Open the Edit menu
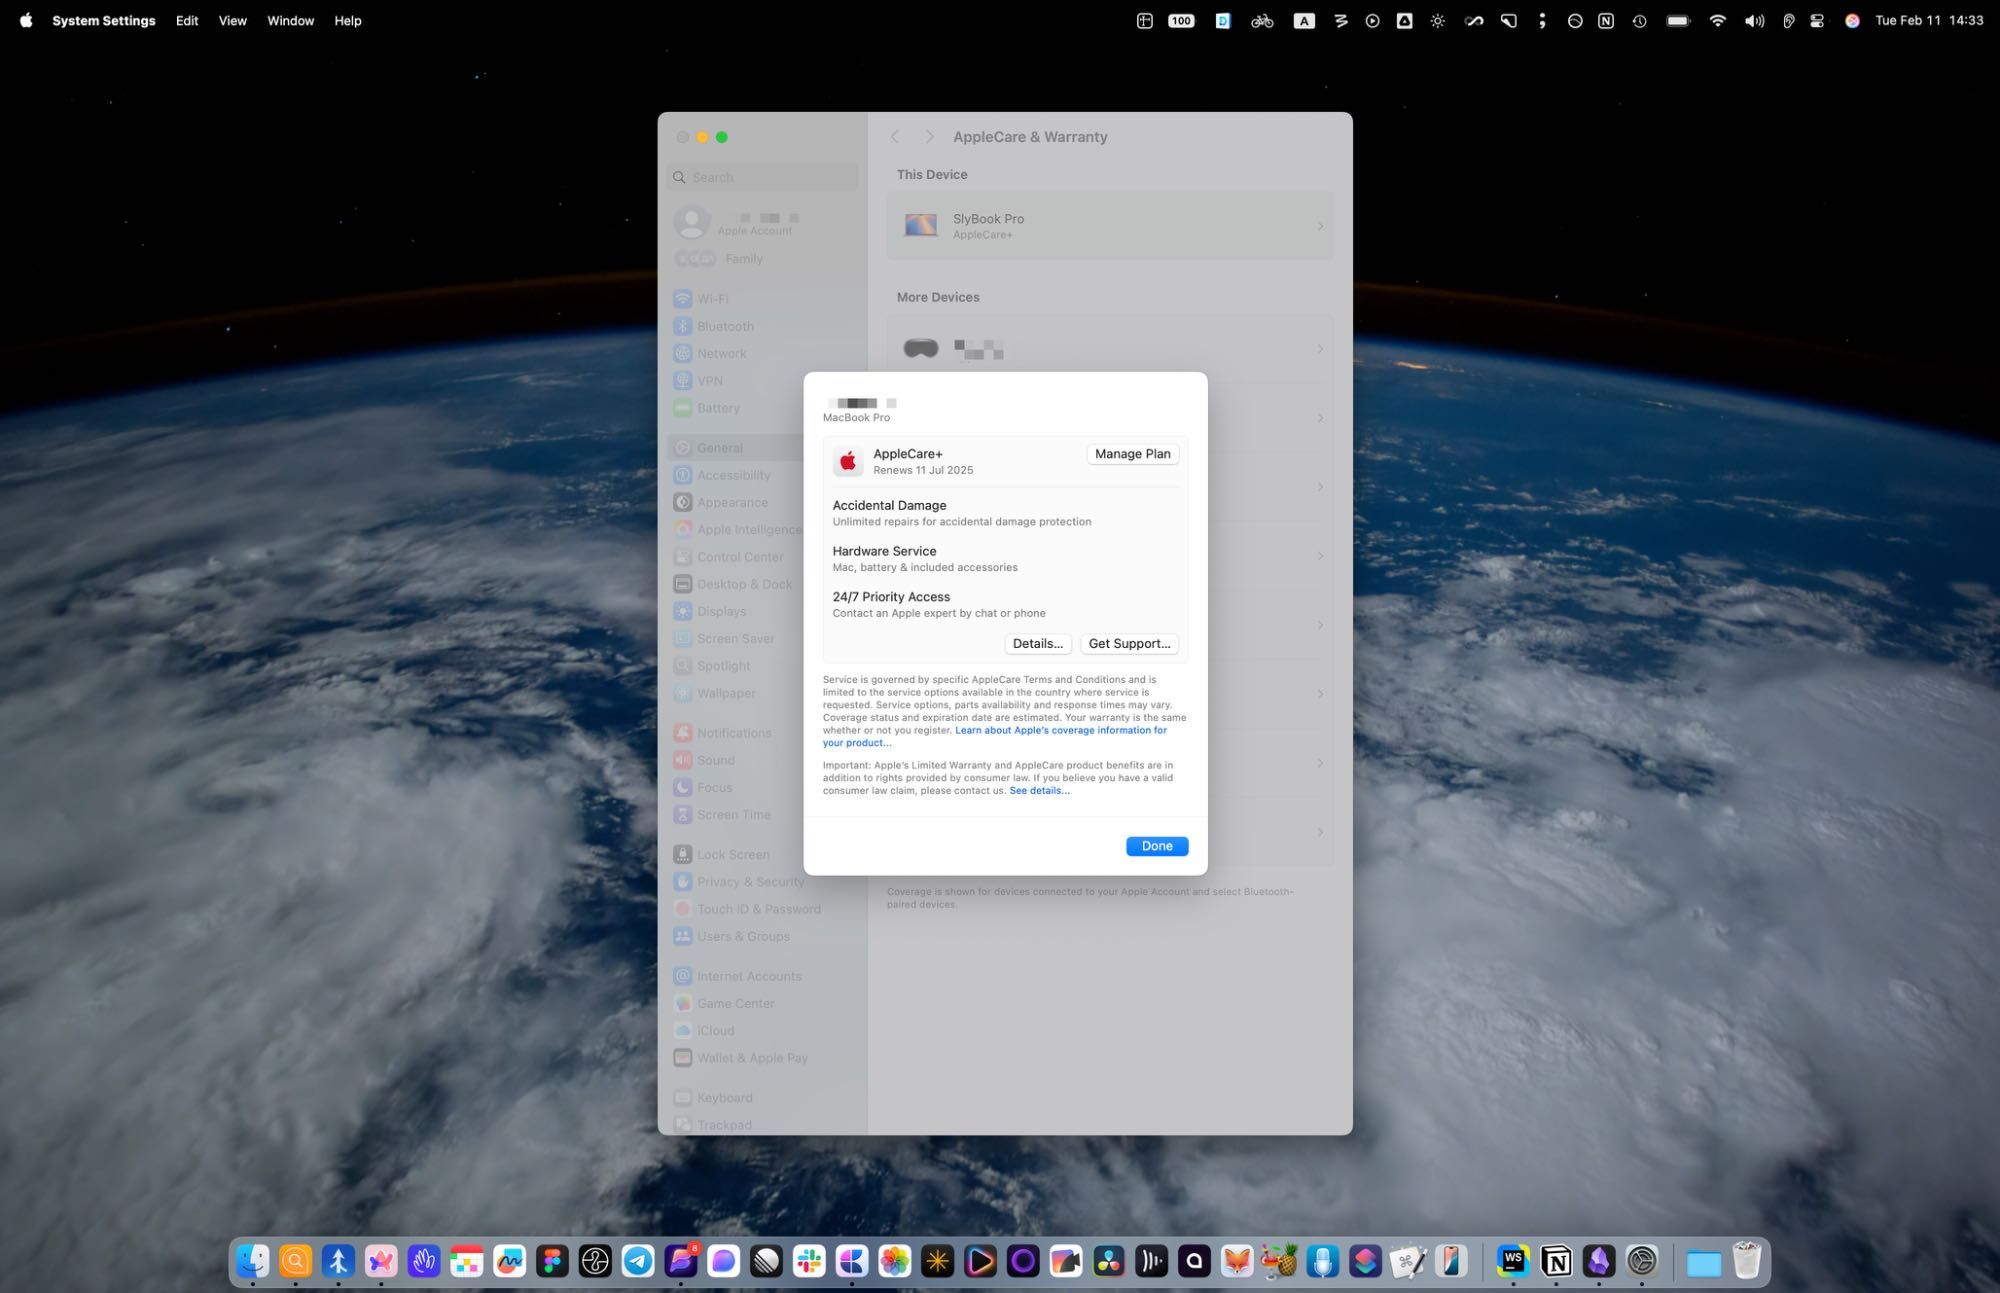The width and height of the screenshot is (2000, 1293). (x=187, y=20)
